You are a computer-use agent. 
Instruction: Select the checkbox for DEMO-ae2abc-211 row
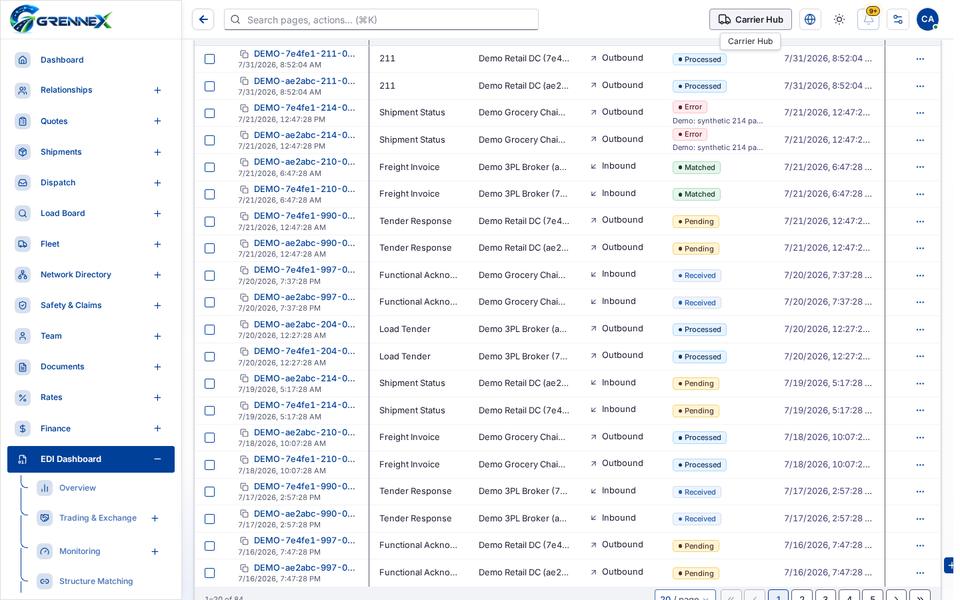pyautogui.click(x=209, y=86)
